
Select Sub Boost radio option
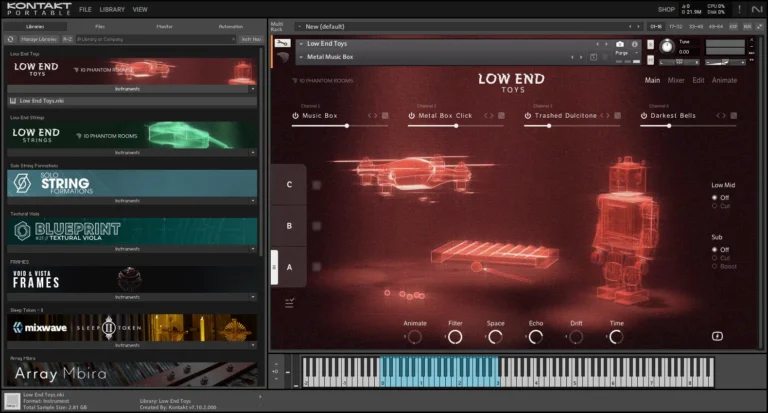coord(715,266)
